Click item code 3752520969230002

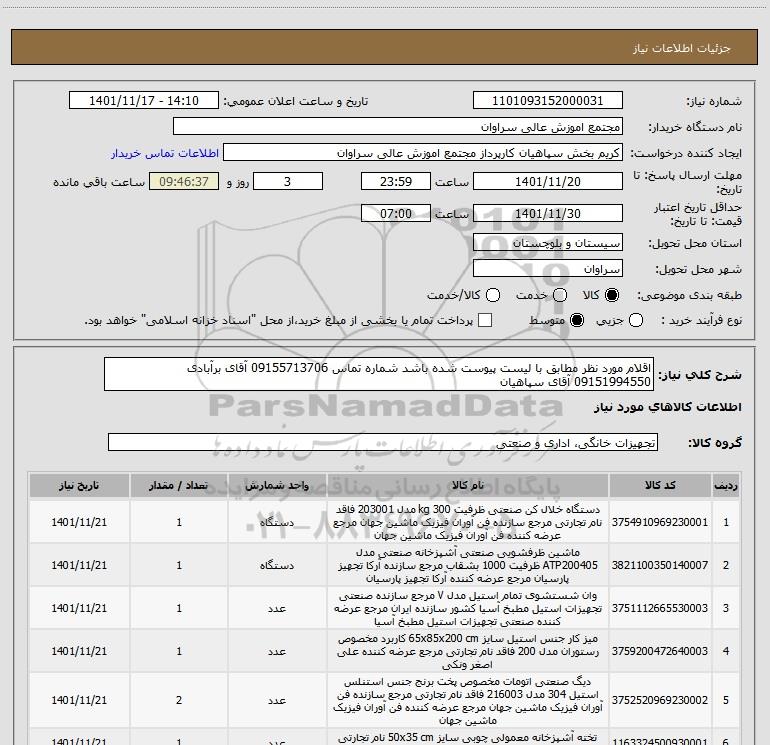(x=660, y=700)
